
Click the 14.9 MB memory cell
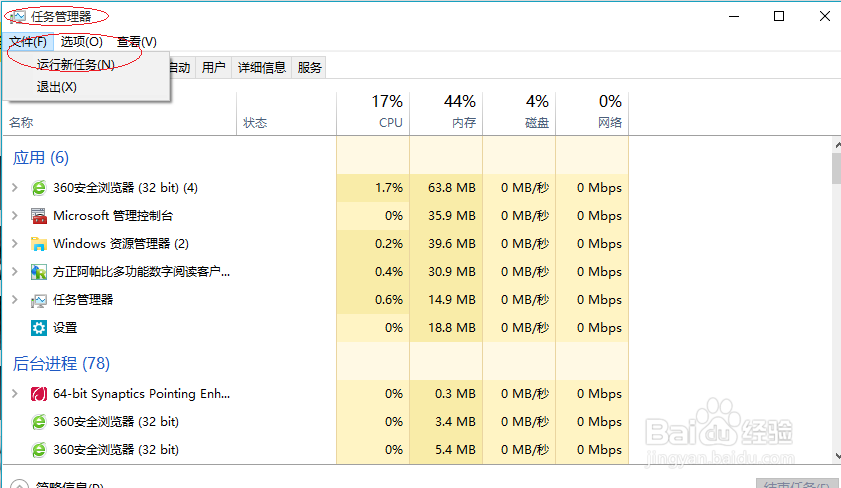pyautogui.click(x=446, y=299)
